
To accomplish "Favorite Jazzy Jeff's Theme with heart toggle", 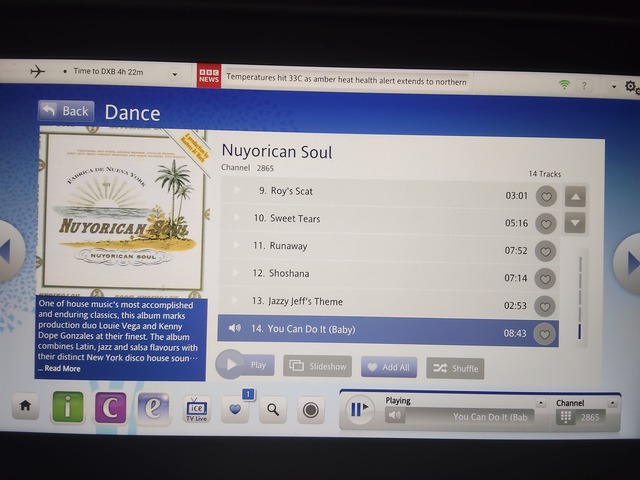I will (544, 307).
